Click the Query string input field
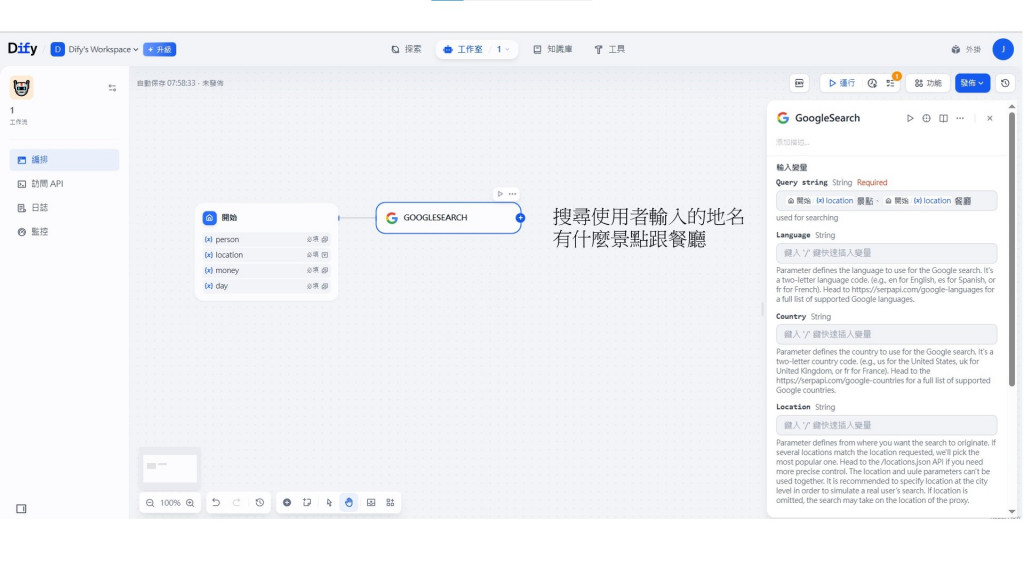This screenshot has width=1024, height=576. [886, 200]
